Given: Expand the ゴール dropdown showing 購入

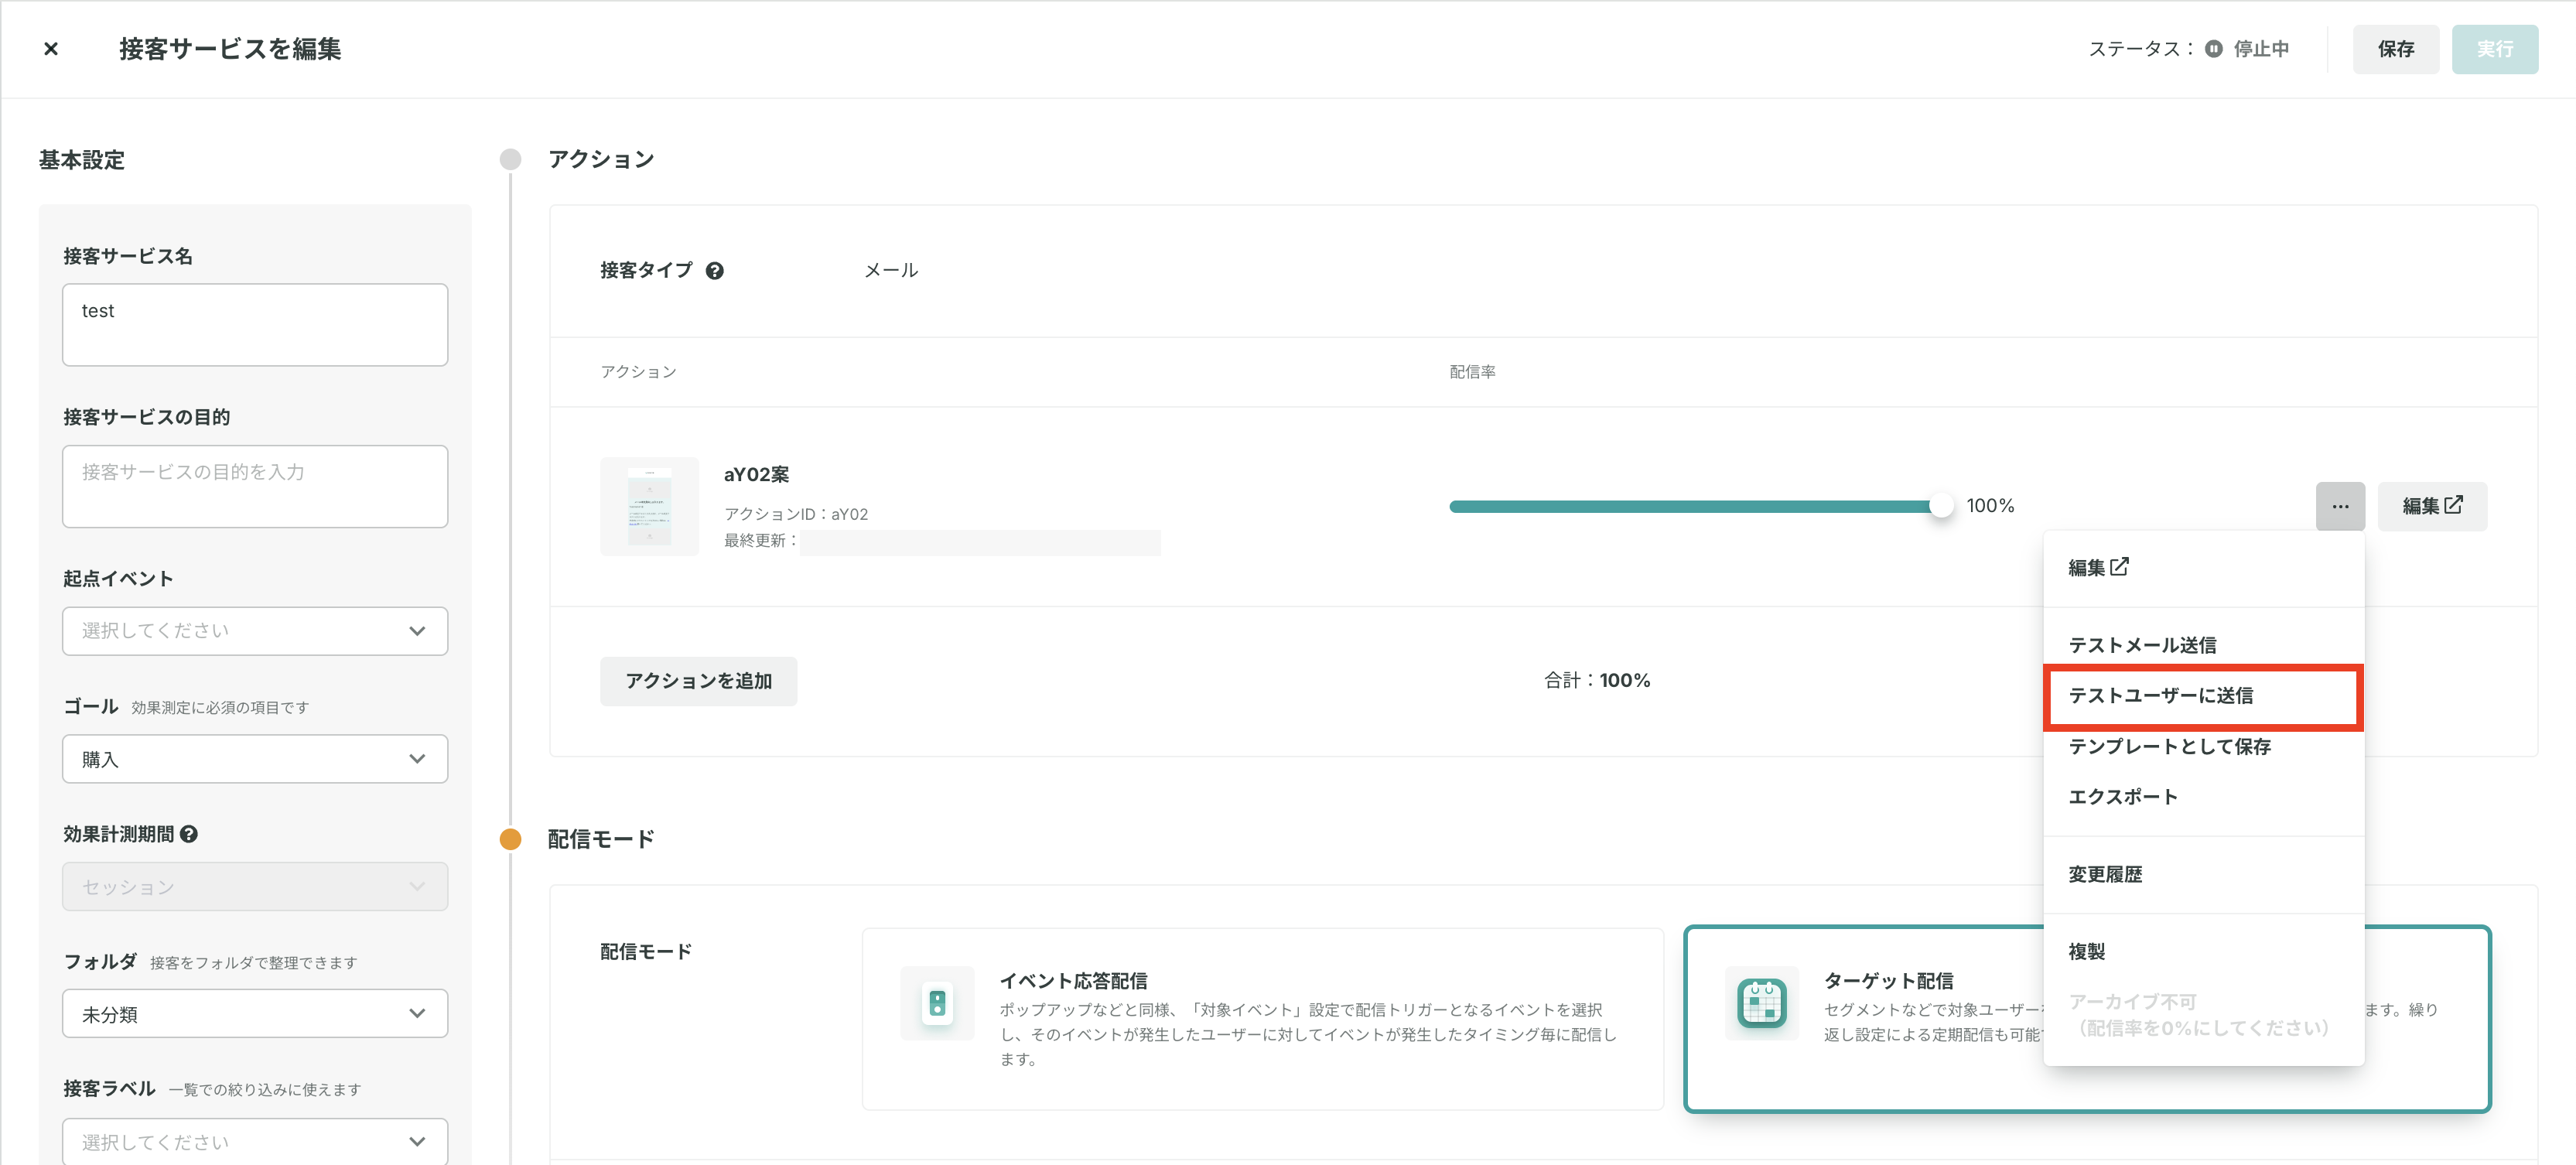Looking at the screenshot, I should click(x=254, y=759).
